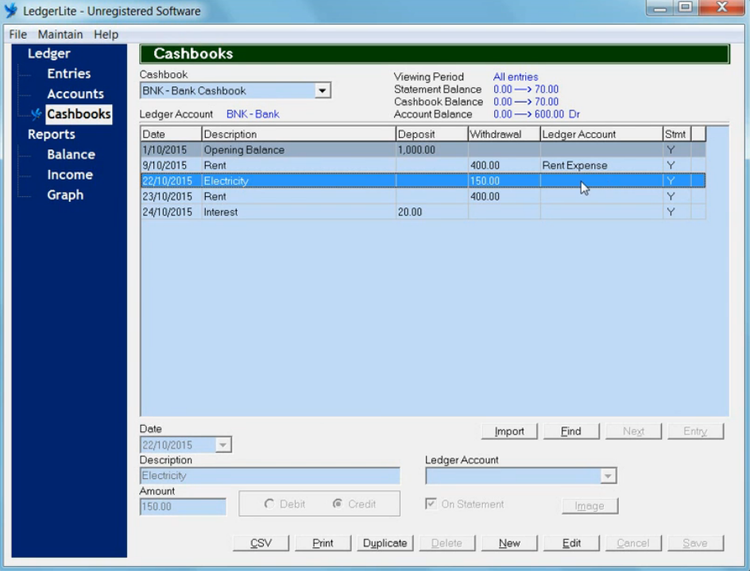750x571 pixels.
Task: Toggle the On Statement checkbox
Action: 431,505
